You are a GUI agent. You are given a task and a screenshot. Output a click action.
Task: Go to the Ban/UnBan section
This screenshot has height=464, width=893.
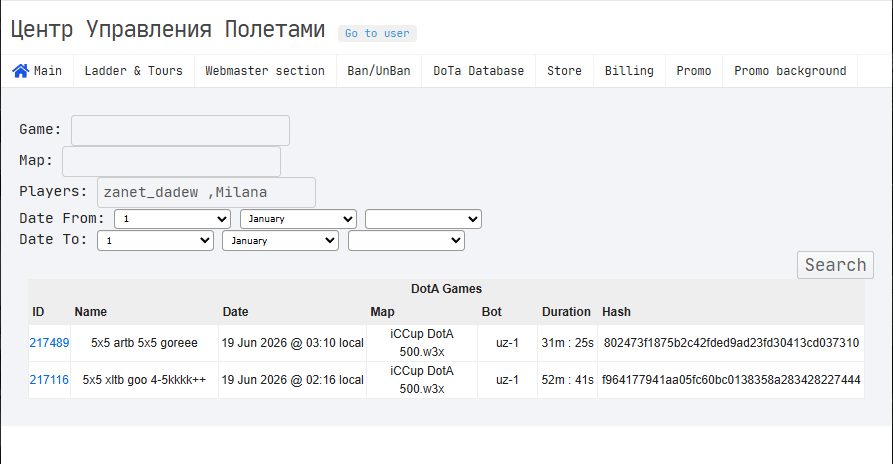(x=379, y=71)
